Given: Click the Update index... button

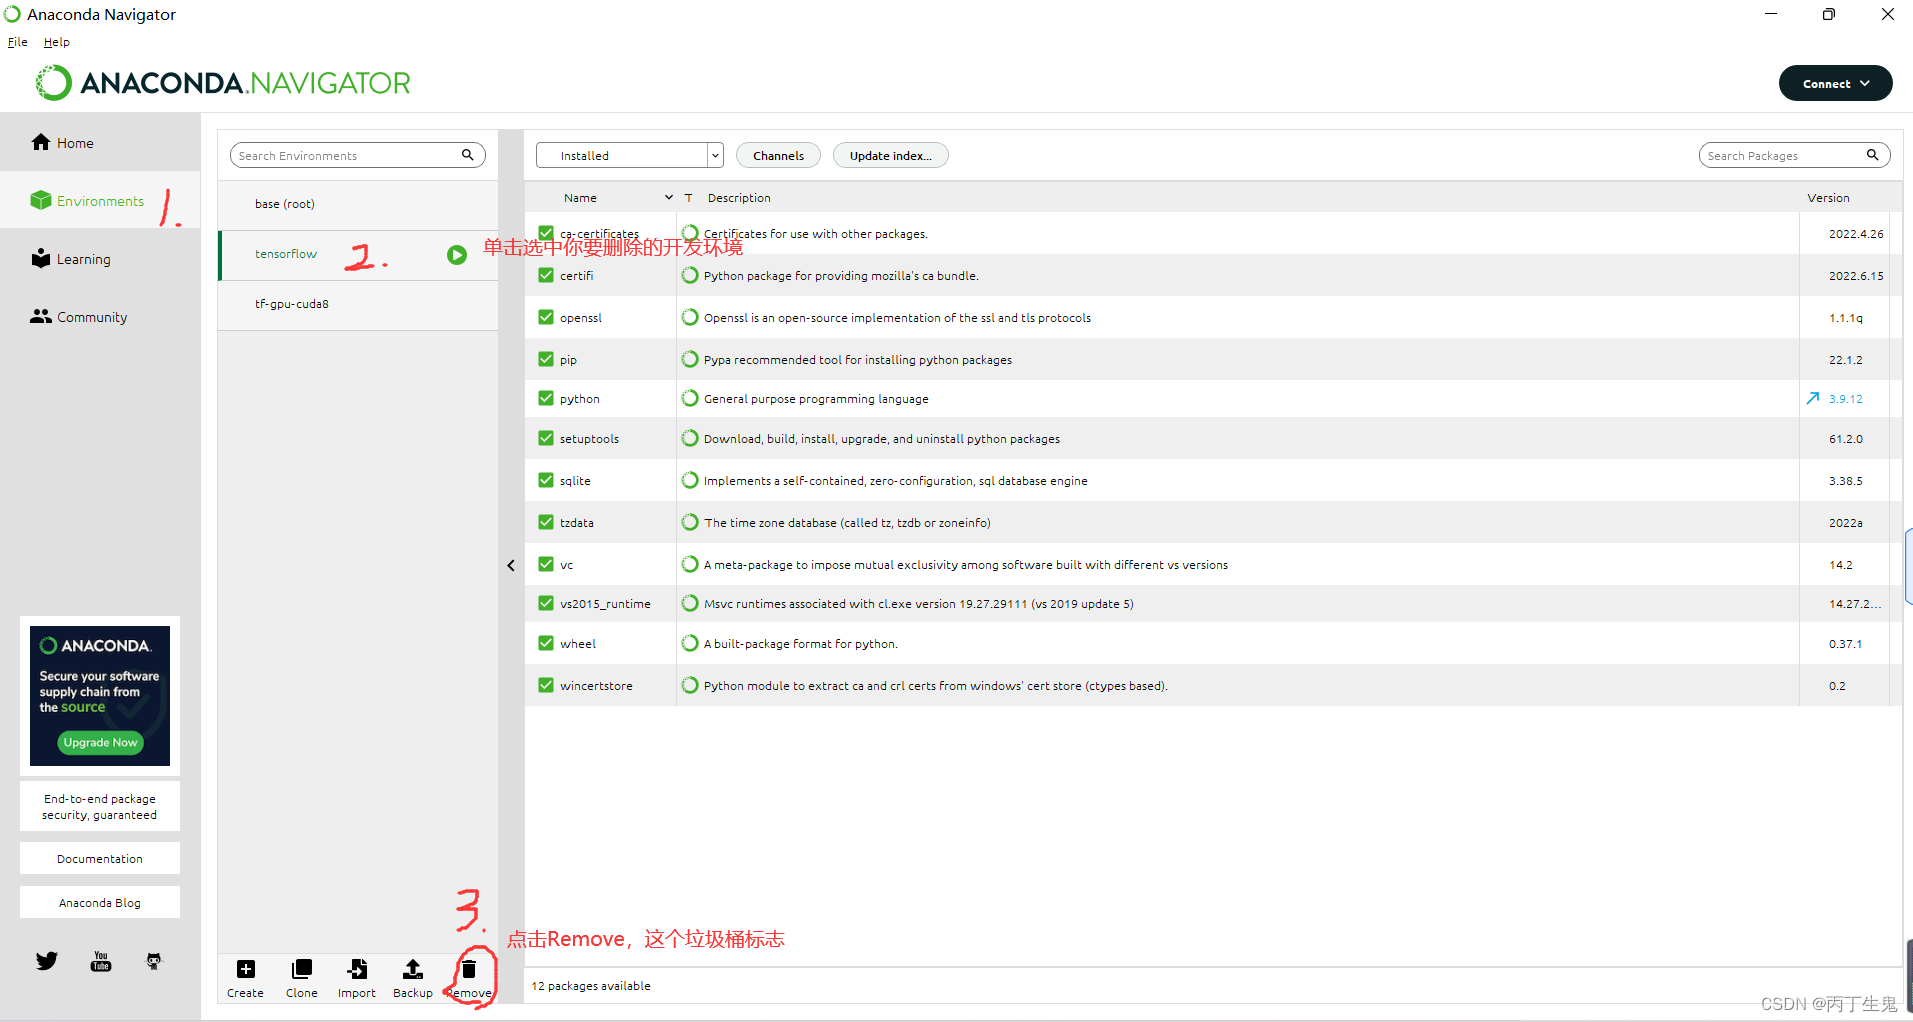Looking at the screenshot, I should click(891, 155).
